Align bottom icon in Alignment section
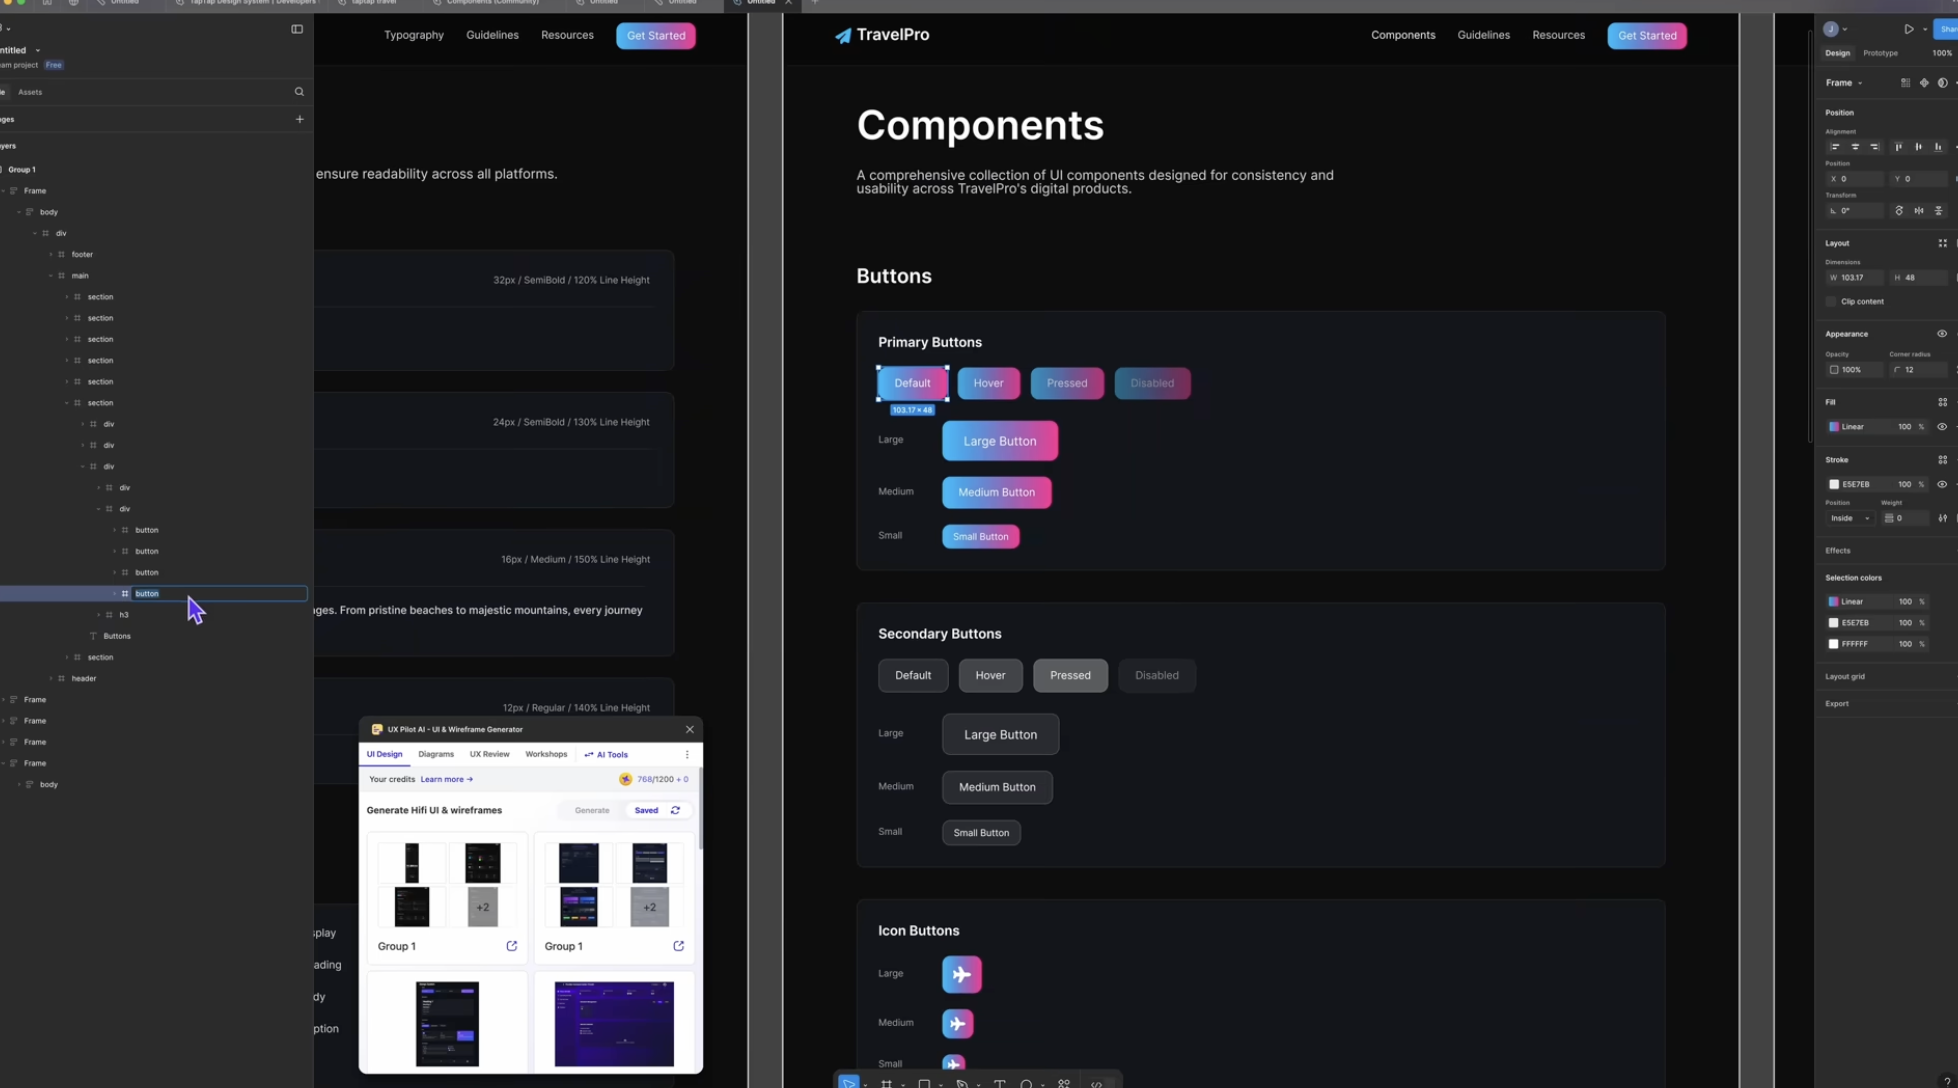 [1938, 147]
